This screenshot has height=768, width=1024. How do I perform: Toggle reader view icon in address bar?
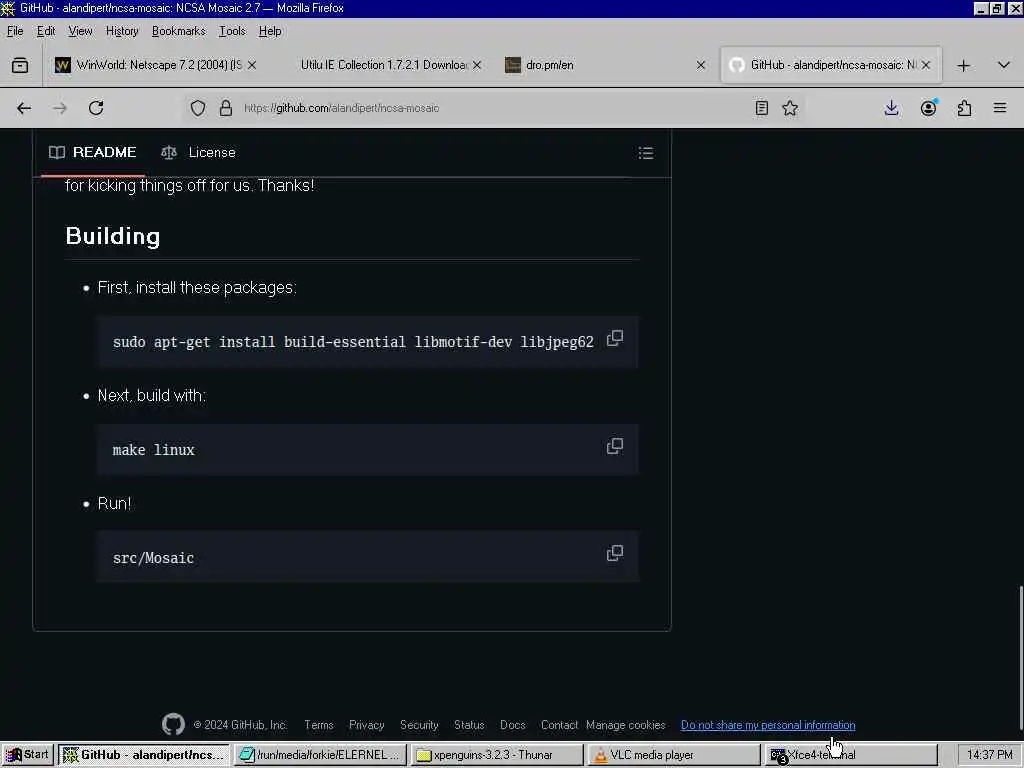pyautogui.click(x=761, y=108)
